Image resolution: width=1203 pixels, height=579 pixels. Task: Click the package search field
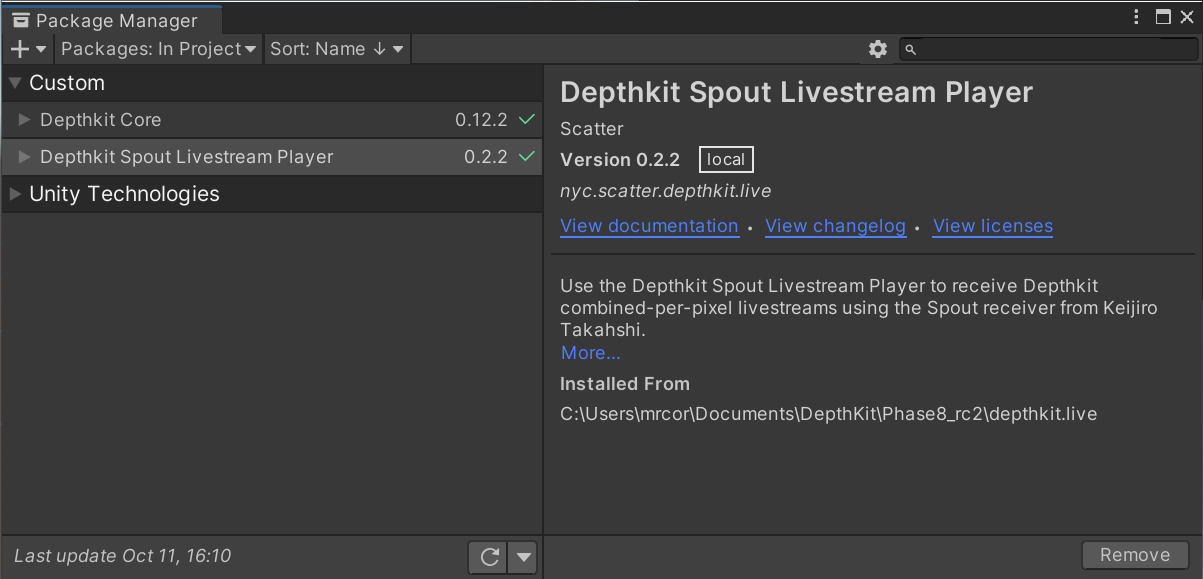[x=1047, y=49]
